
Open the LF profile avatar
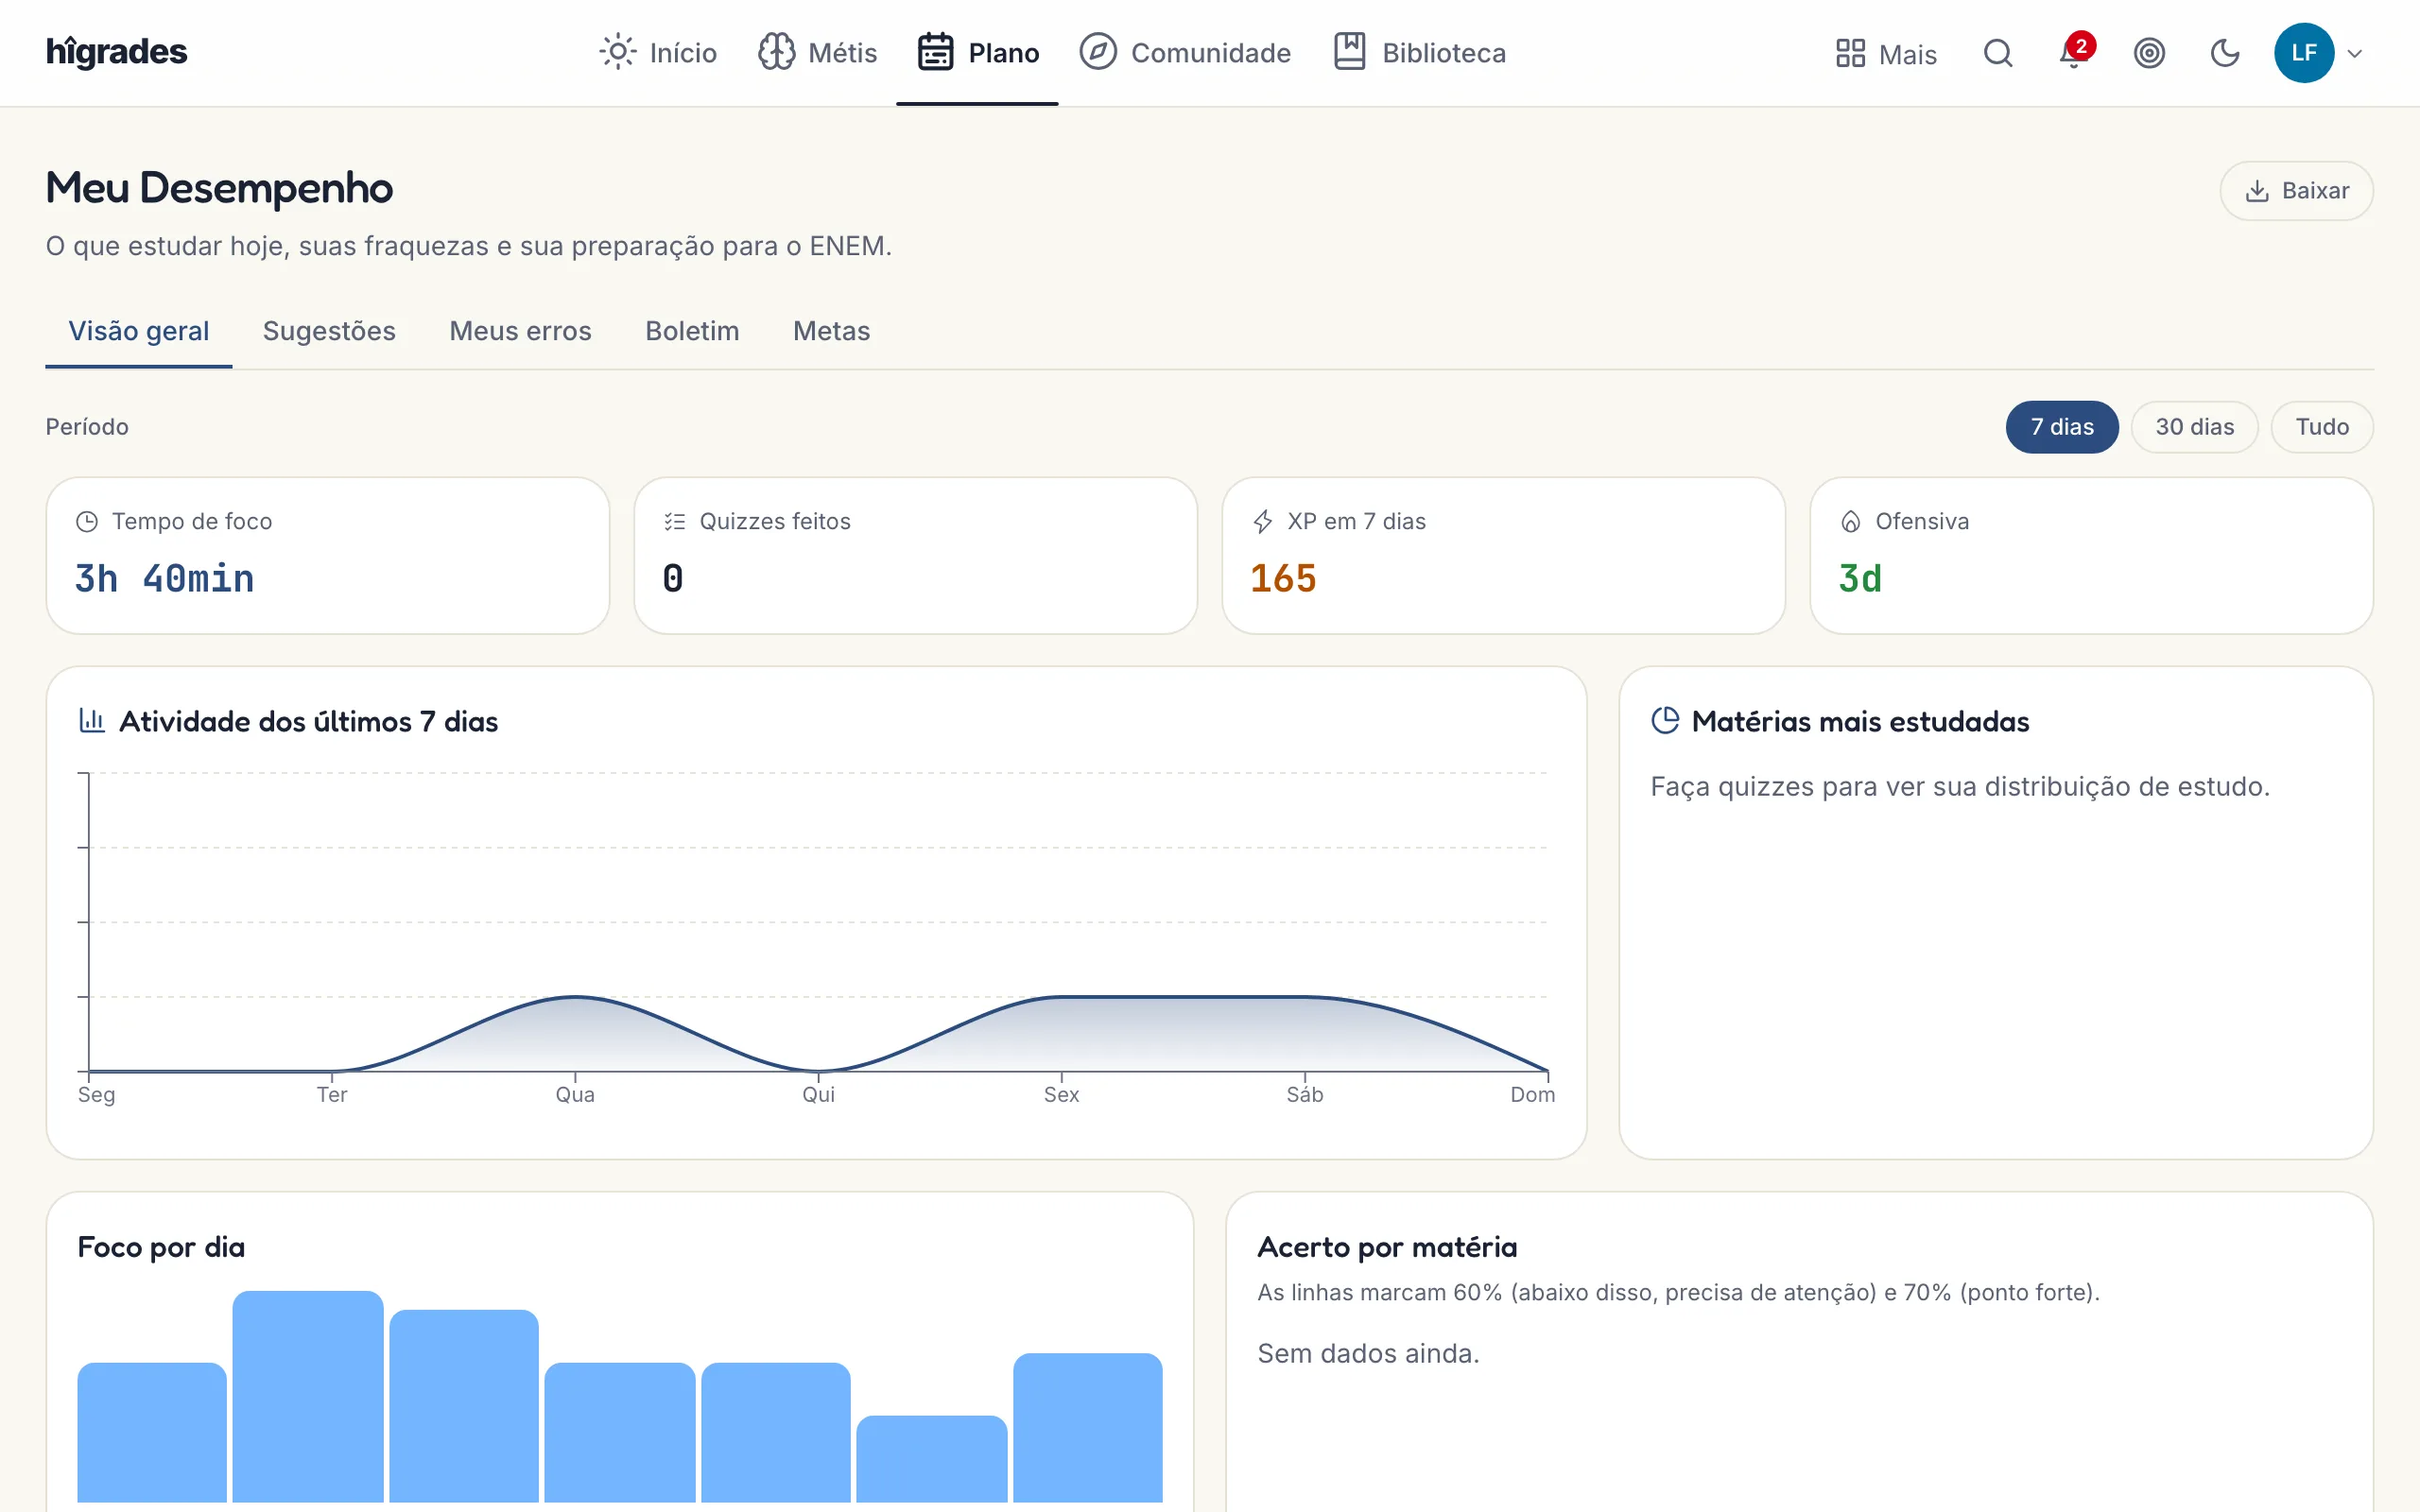point(2304,53)
